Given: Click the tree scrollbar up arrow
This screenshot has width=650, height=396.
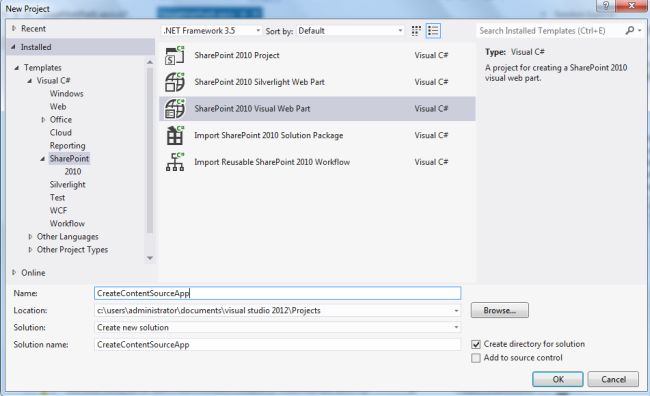Looking at the screenshot, I should (150, 62).
